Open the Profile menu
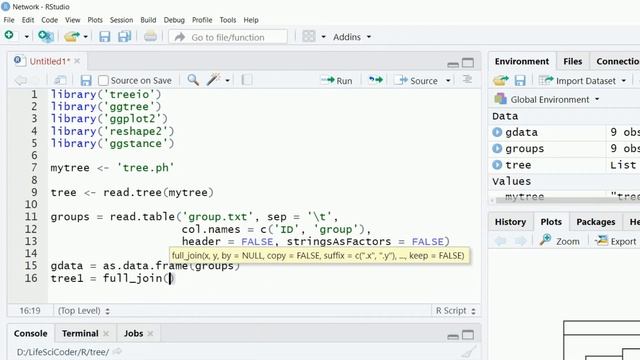The height and width of the screenshot is (360, 640). pyautogui.click(x=202, y=20)
